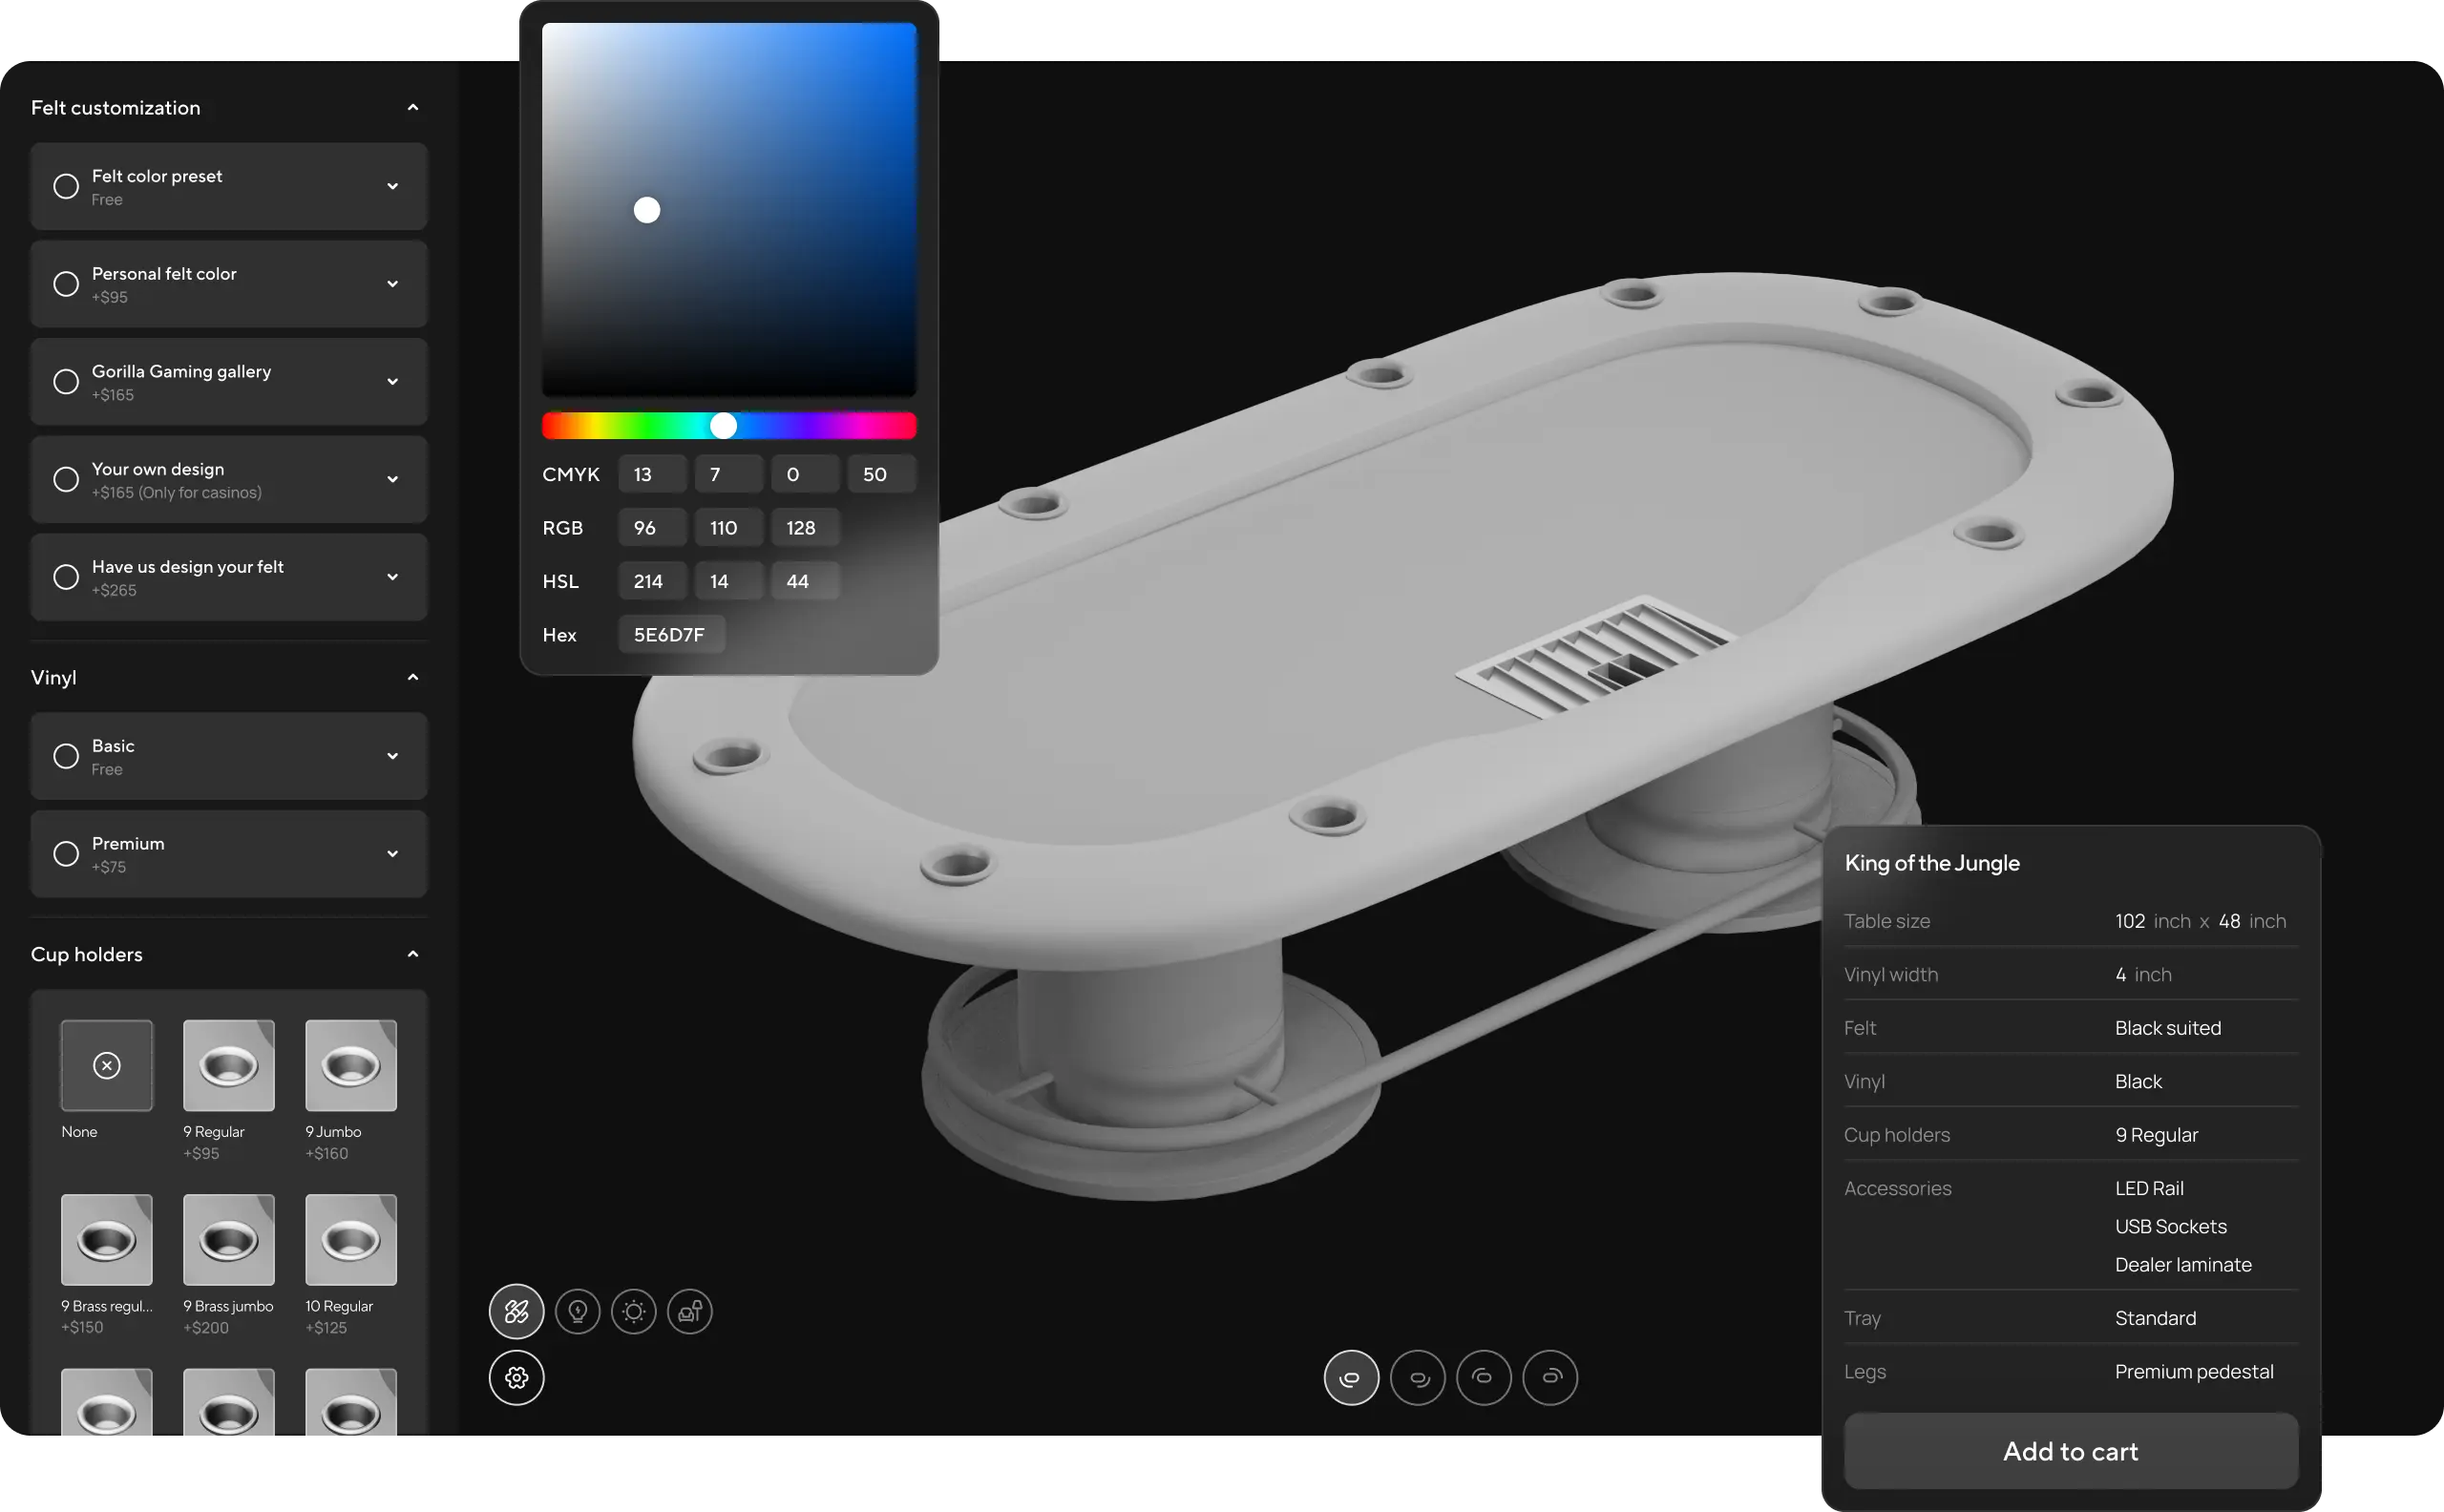The image size is (2444, 1512).
Task: Click the sofa and lamp room scene icon
Action: click(x=690, y=1311)
